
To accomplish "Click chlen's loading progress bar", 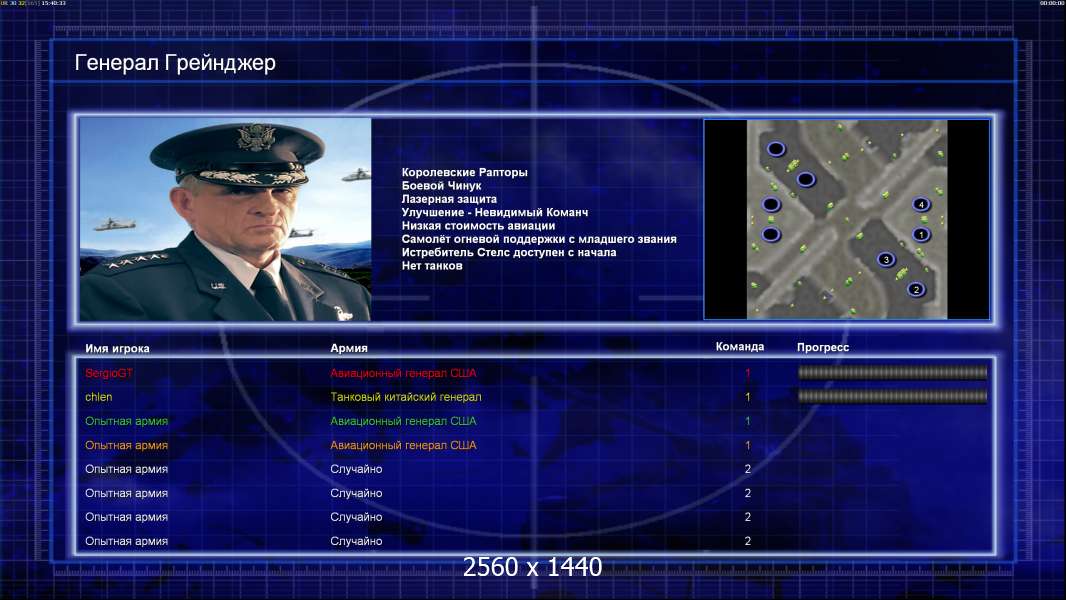I will (x=892, y=396).
